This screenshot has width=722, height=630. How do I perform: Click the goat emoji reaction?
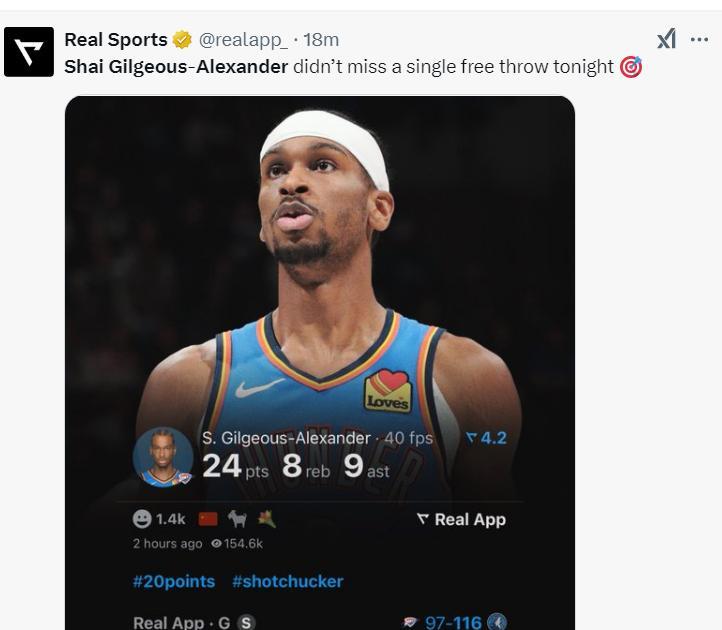(x=238, y=519)
